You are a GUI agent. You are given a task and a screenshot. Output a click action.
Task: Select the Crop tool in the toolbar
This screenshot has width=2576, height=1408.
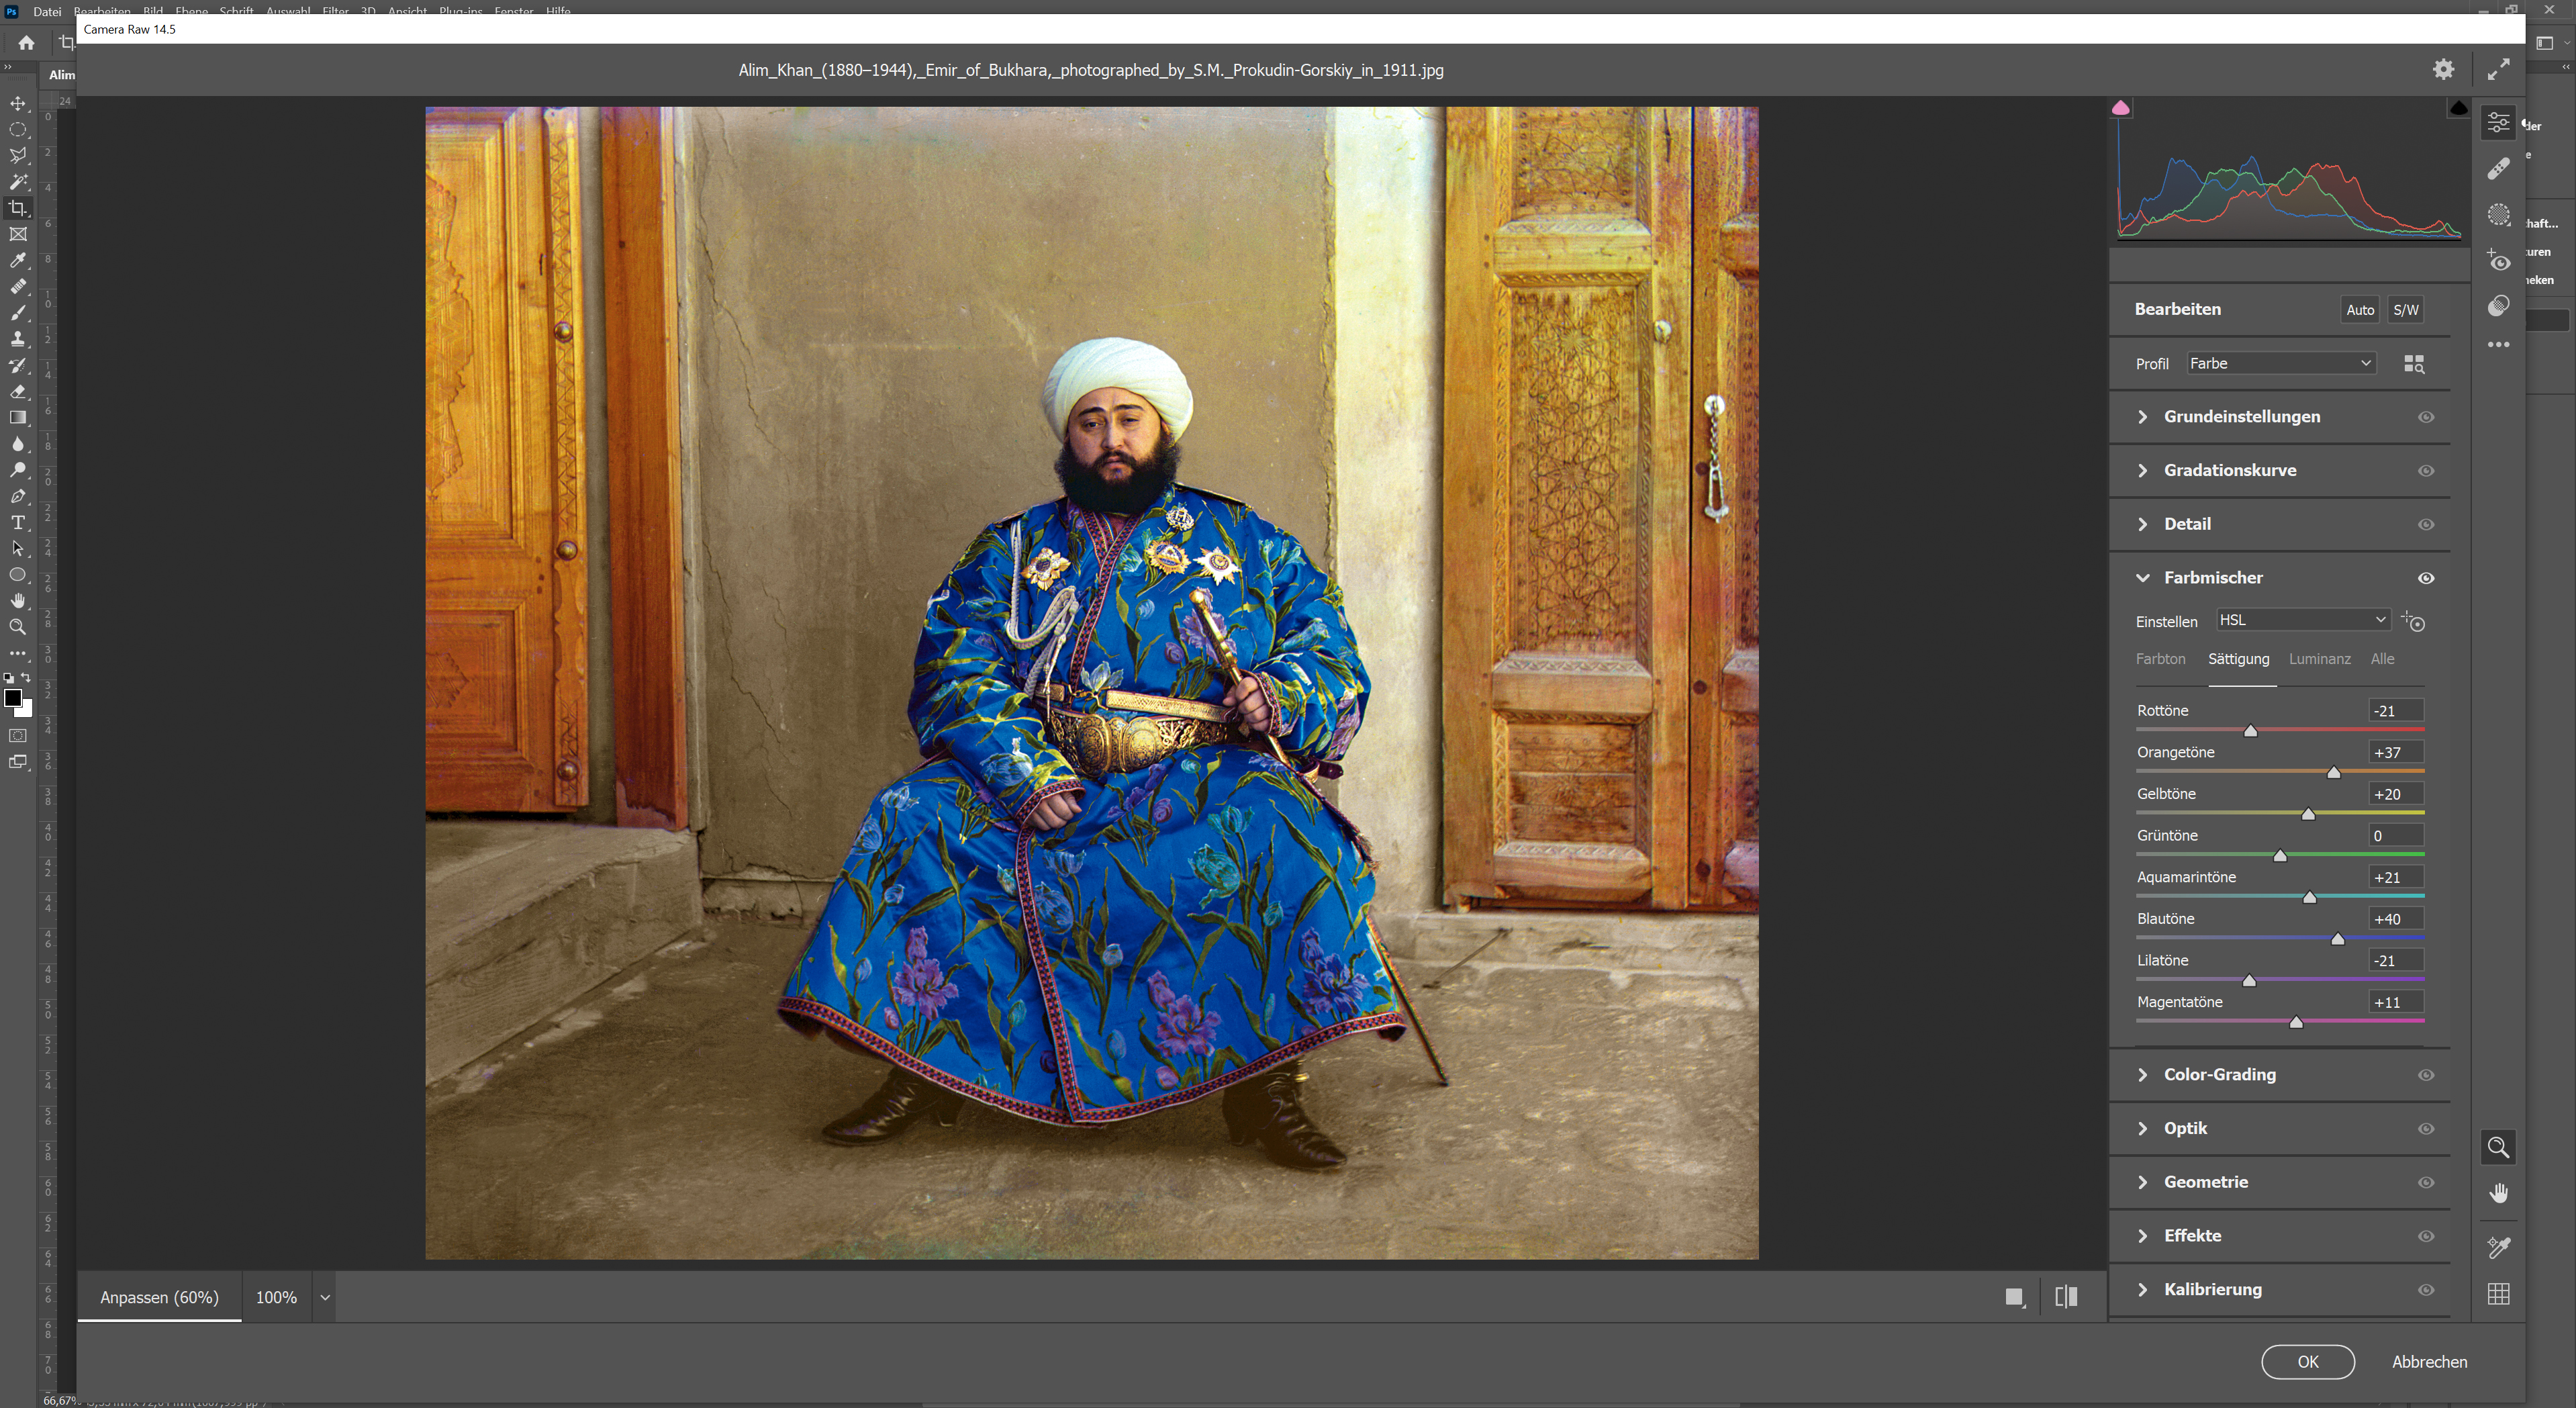pyautogui.click(x=18, y=209)
